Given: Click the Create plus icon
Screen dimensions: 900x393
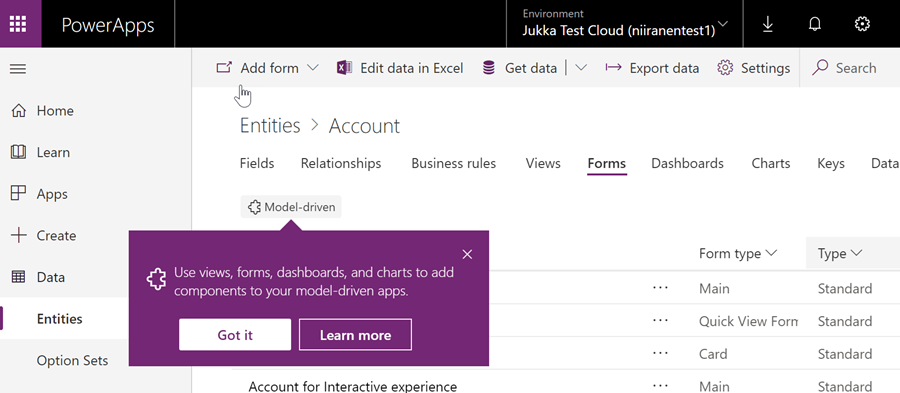Looking at the screenshot, I should (19, 235).
